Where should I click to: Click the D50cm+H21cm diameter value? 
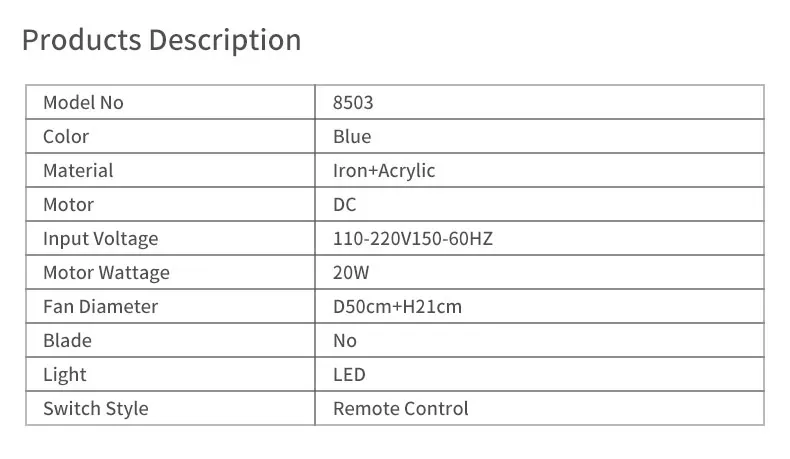[397, 307]
